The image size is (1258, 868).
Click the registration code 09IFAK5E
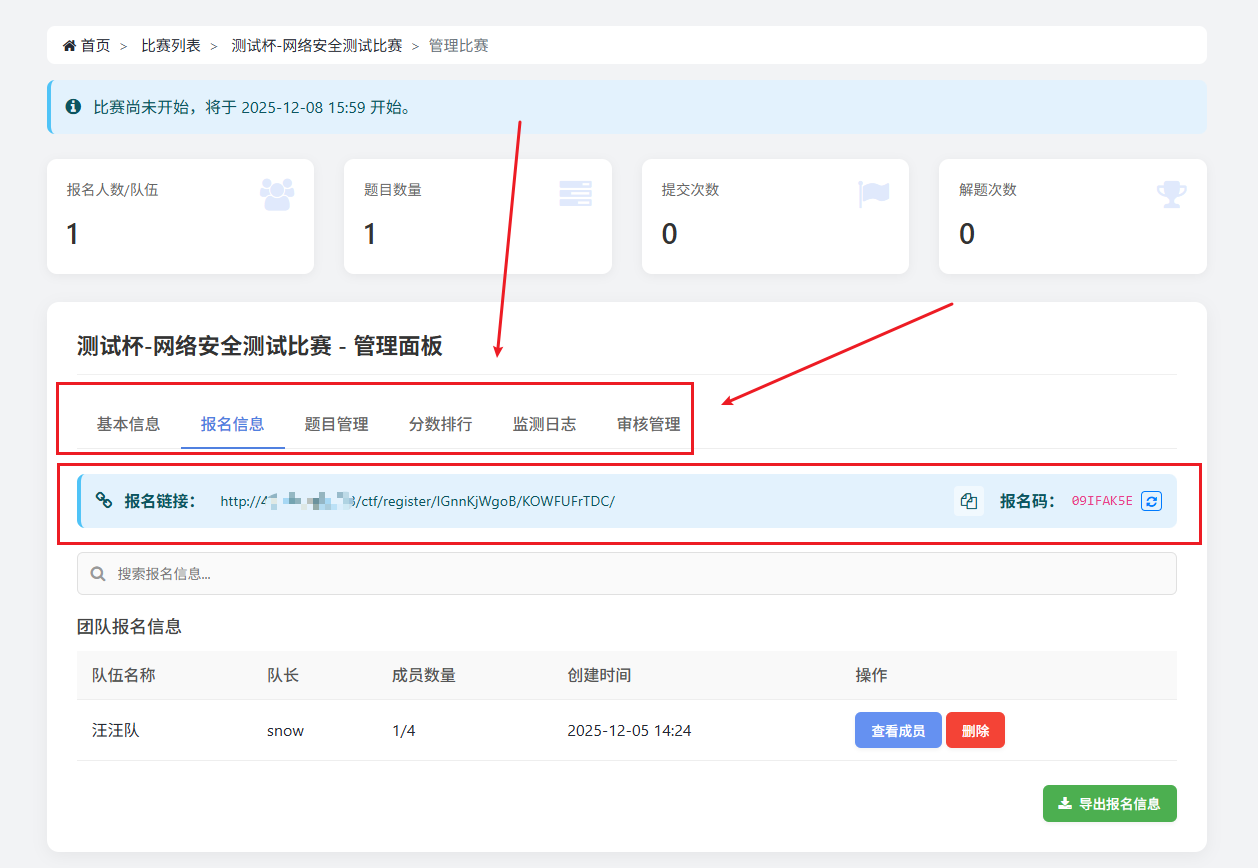click(x=1102, y=501)
